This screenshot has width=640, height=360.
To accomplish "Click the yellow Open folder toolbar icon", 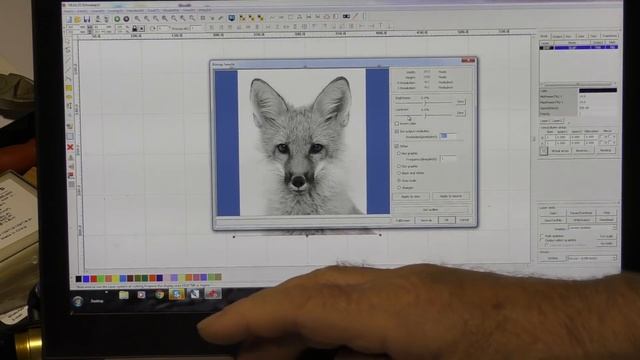I will (77, 19).
